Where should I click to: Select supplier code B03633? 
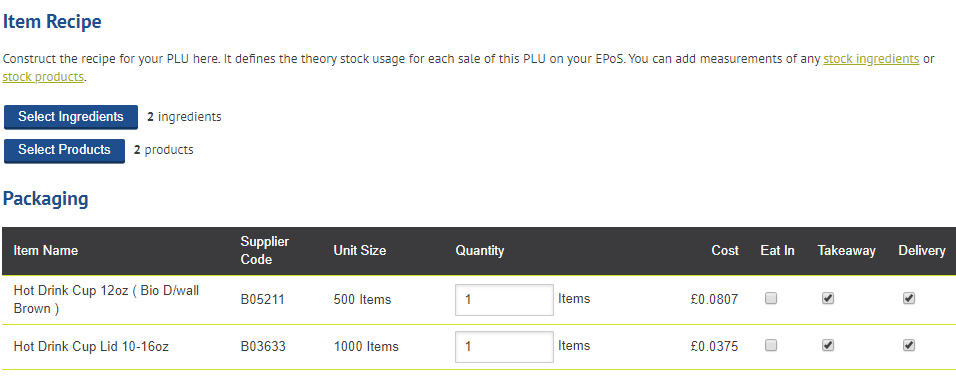(x=263, y=347)
